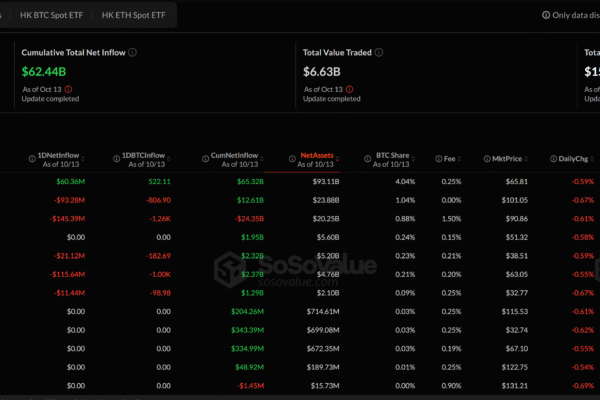
Task: Click info icon before MktPrice column header
Action: pyautogui.click(x=486, y=158)
